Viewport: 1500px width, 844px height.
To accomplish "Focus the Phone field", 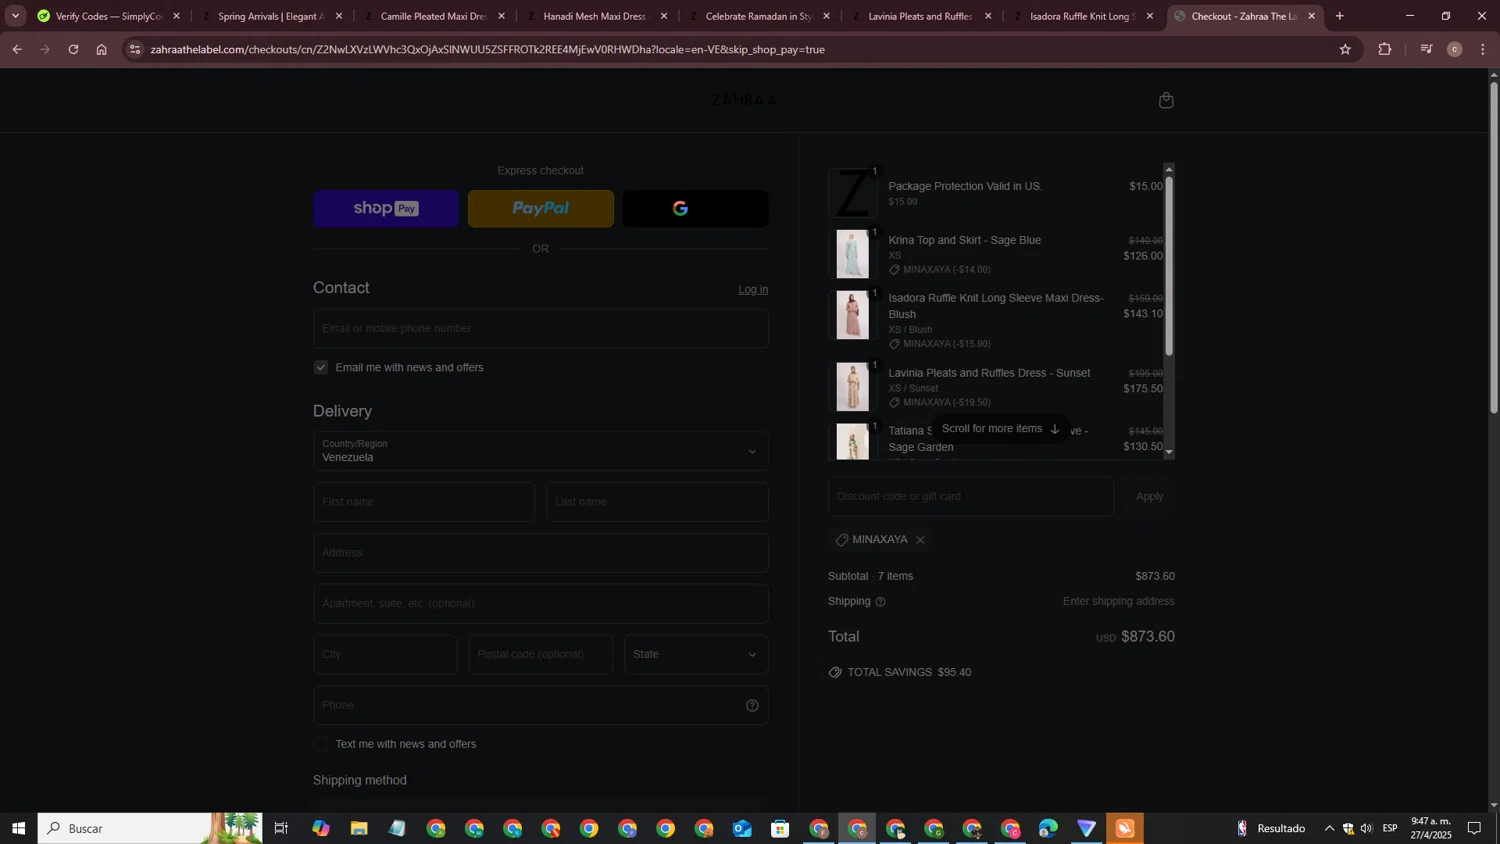I will point(541,705).
